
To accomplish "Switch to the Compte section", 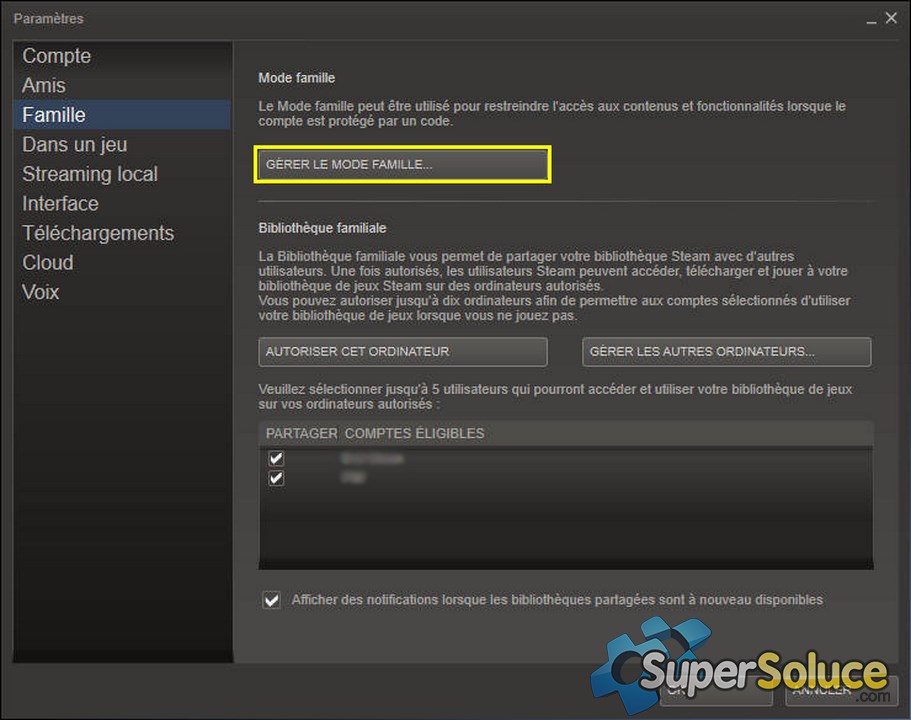I will pyautogui.click(x=56, y=56).
